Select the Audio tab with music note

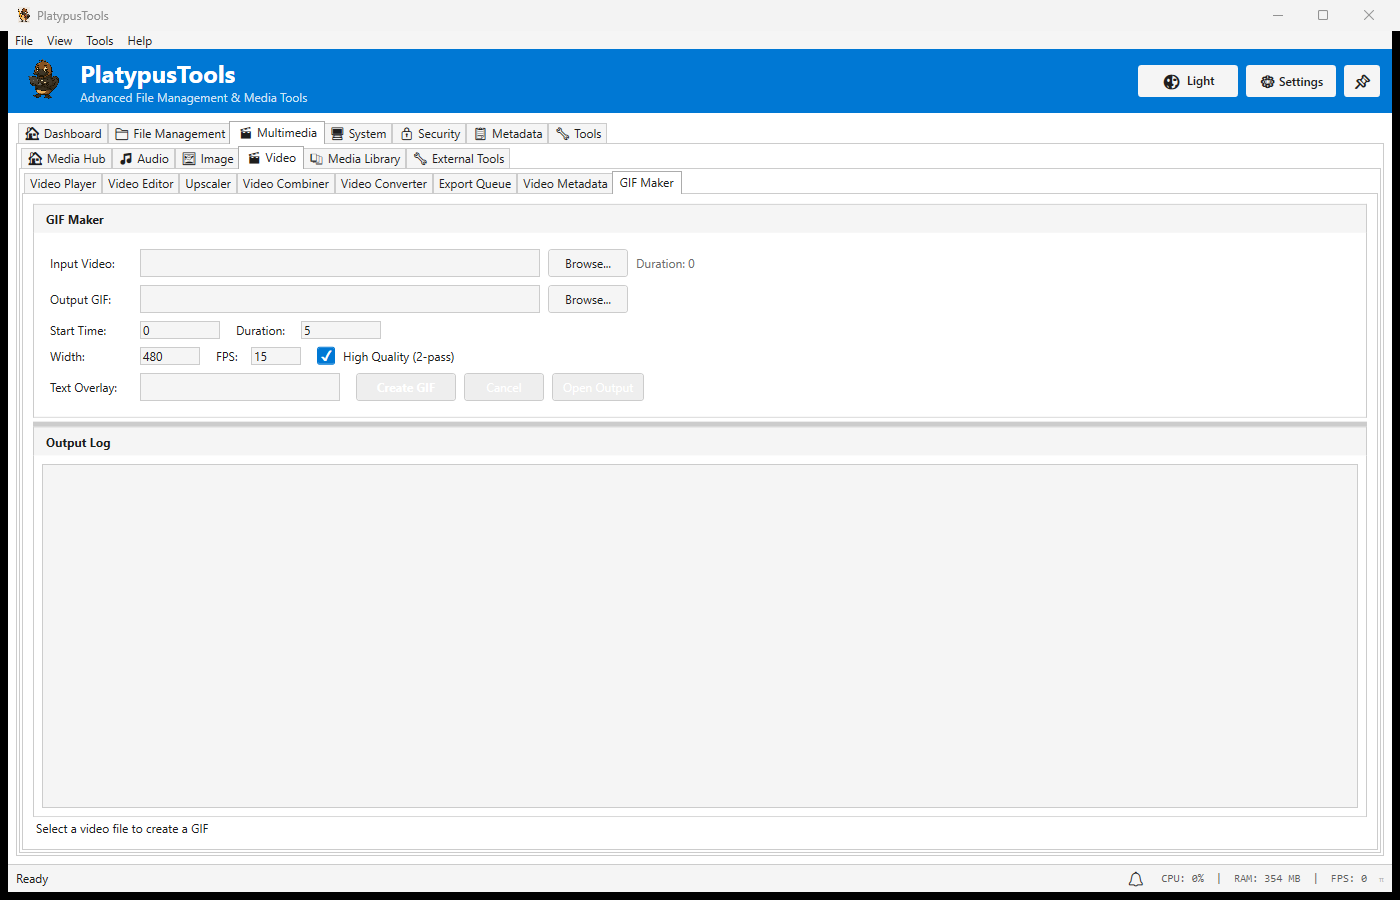click(144, 159)
